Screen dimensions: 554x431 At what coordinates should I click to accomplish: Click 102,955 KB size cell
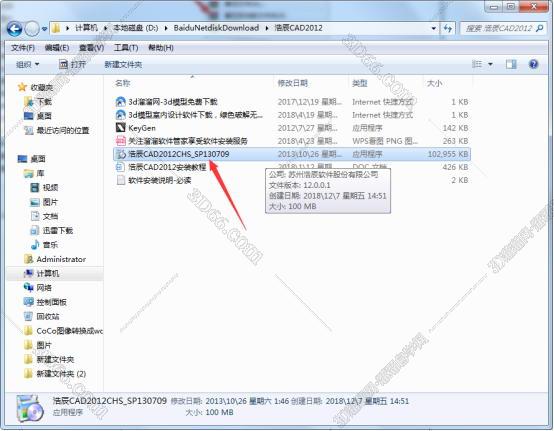(448, 154)
